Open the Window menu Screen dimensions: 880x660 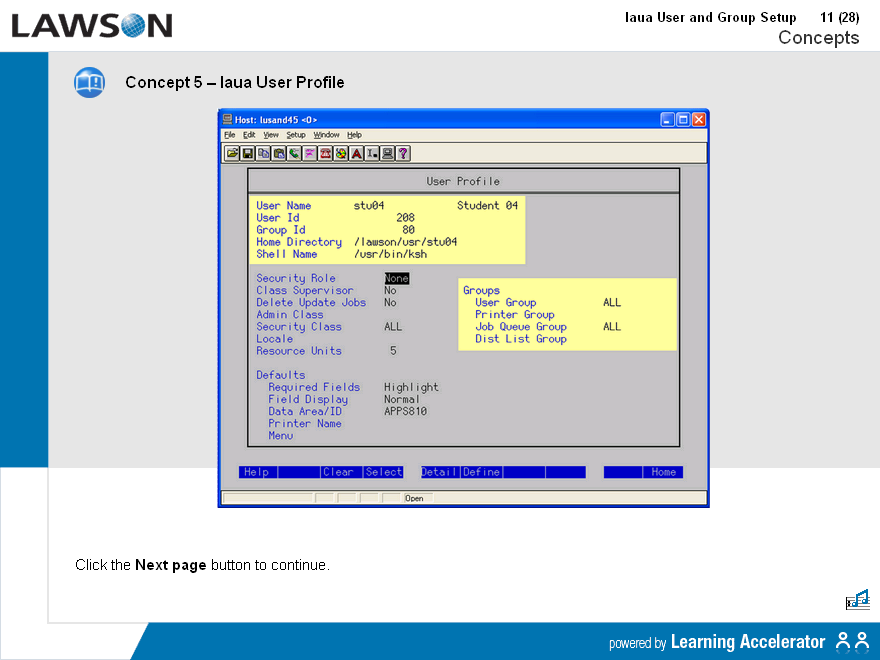(326, 135)
